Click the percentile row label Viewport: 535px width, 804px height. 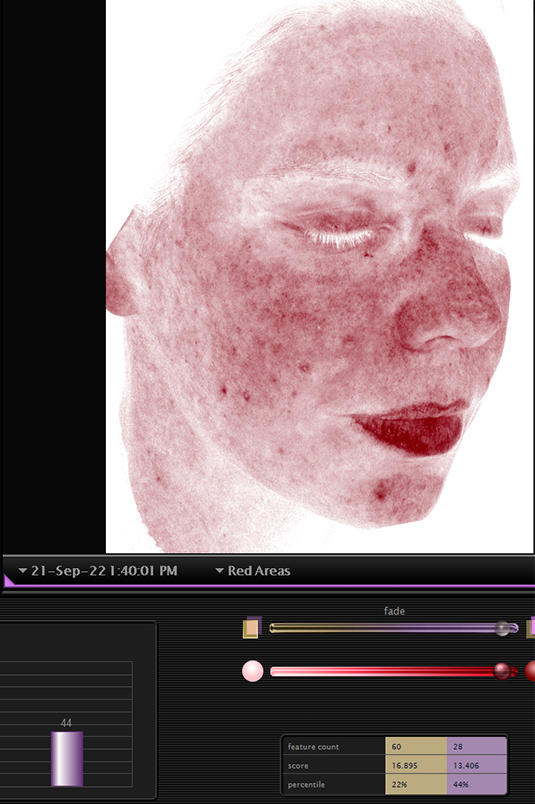coord(306,785)
